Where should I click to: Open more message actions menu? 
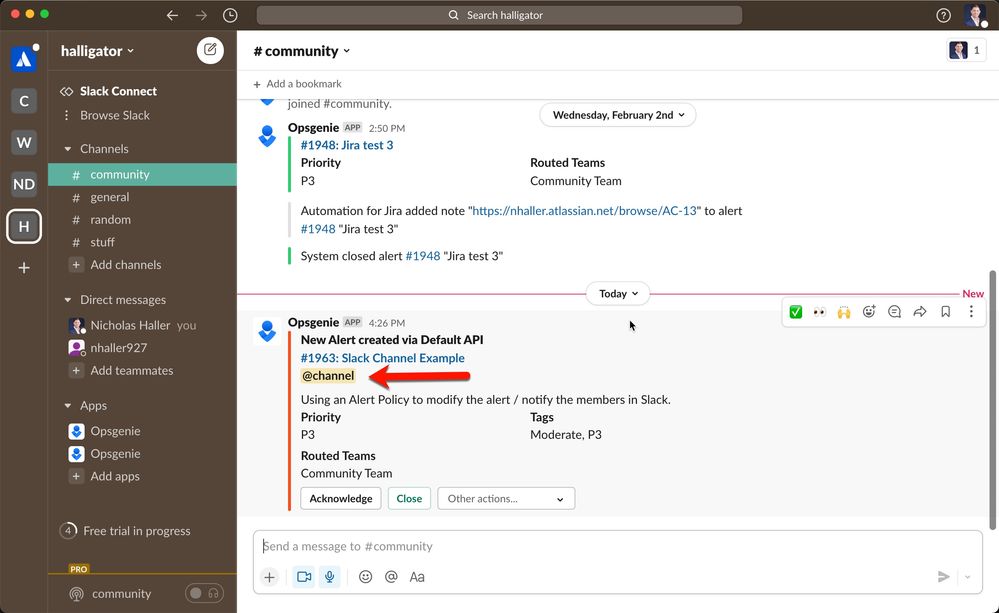pos(971,312)
